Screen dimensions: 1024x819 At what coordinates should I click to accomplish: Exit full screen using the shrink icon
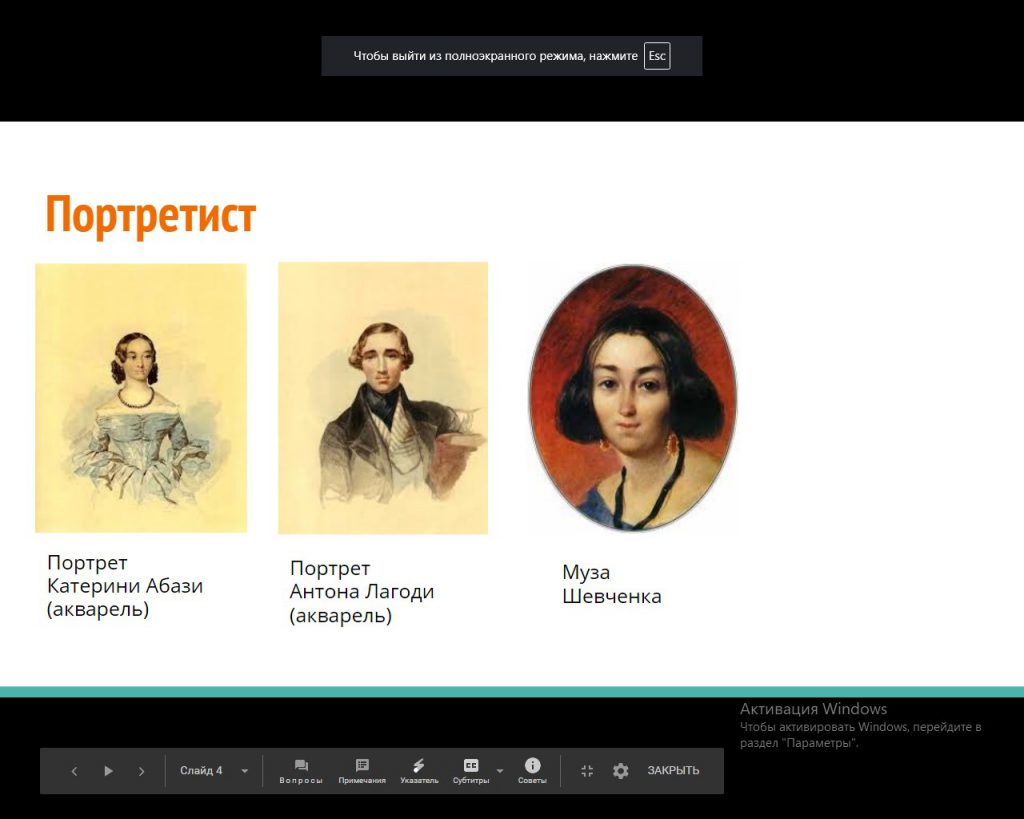(x=587, y=771)
